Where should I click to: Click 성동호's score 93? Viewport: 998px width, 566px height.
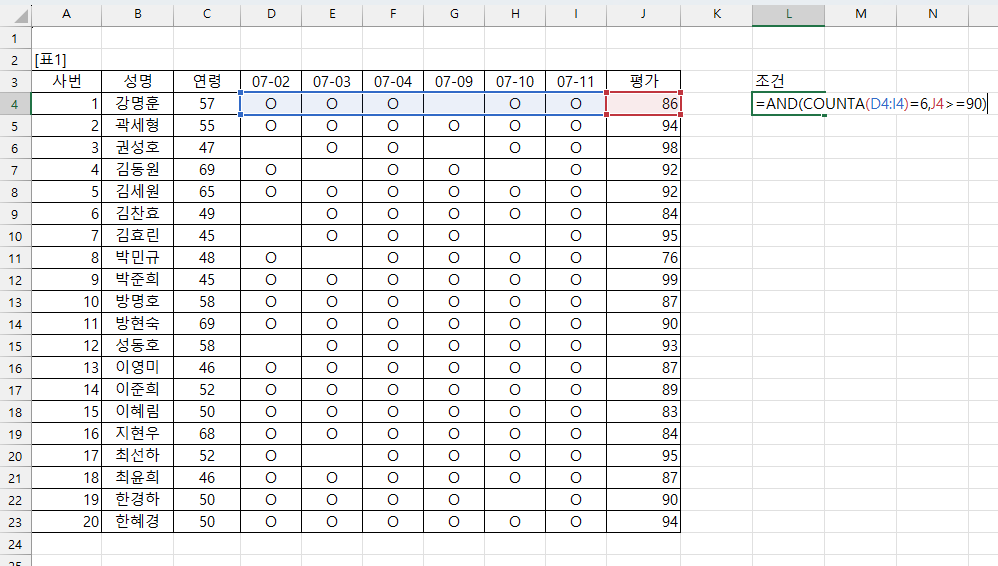[643, 346]
